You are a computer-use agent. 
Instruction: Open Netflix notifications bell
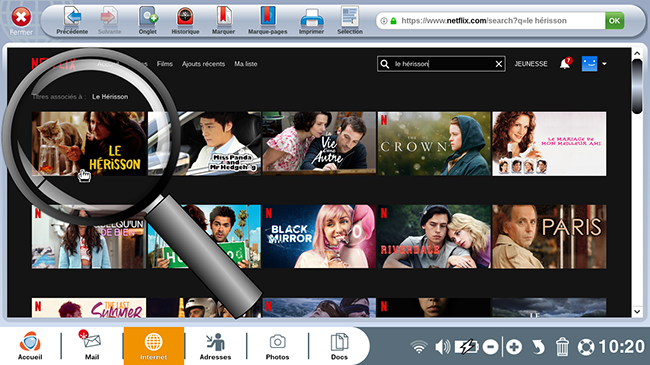[565, 63]
